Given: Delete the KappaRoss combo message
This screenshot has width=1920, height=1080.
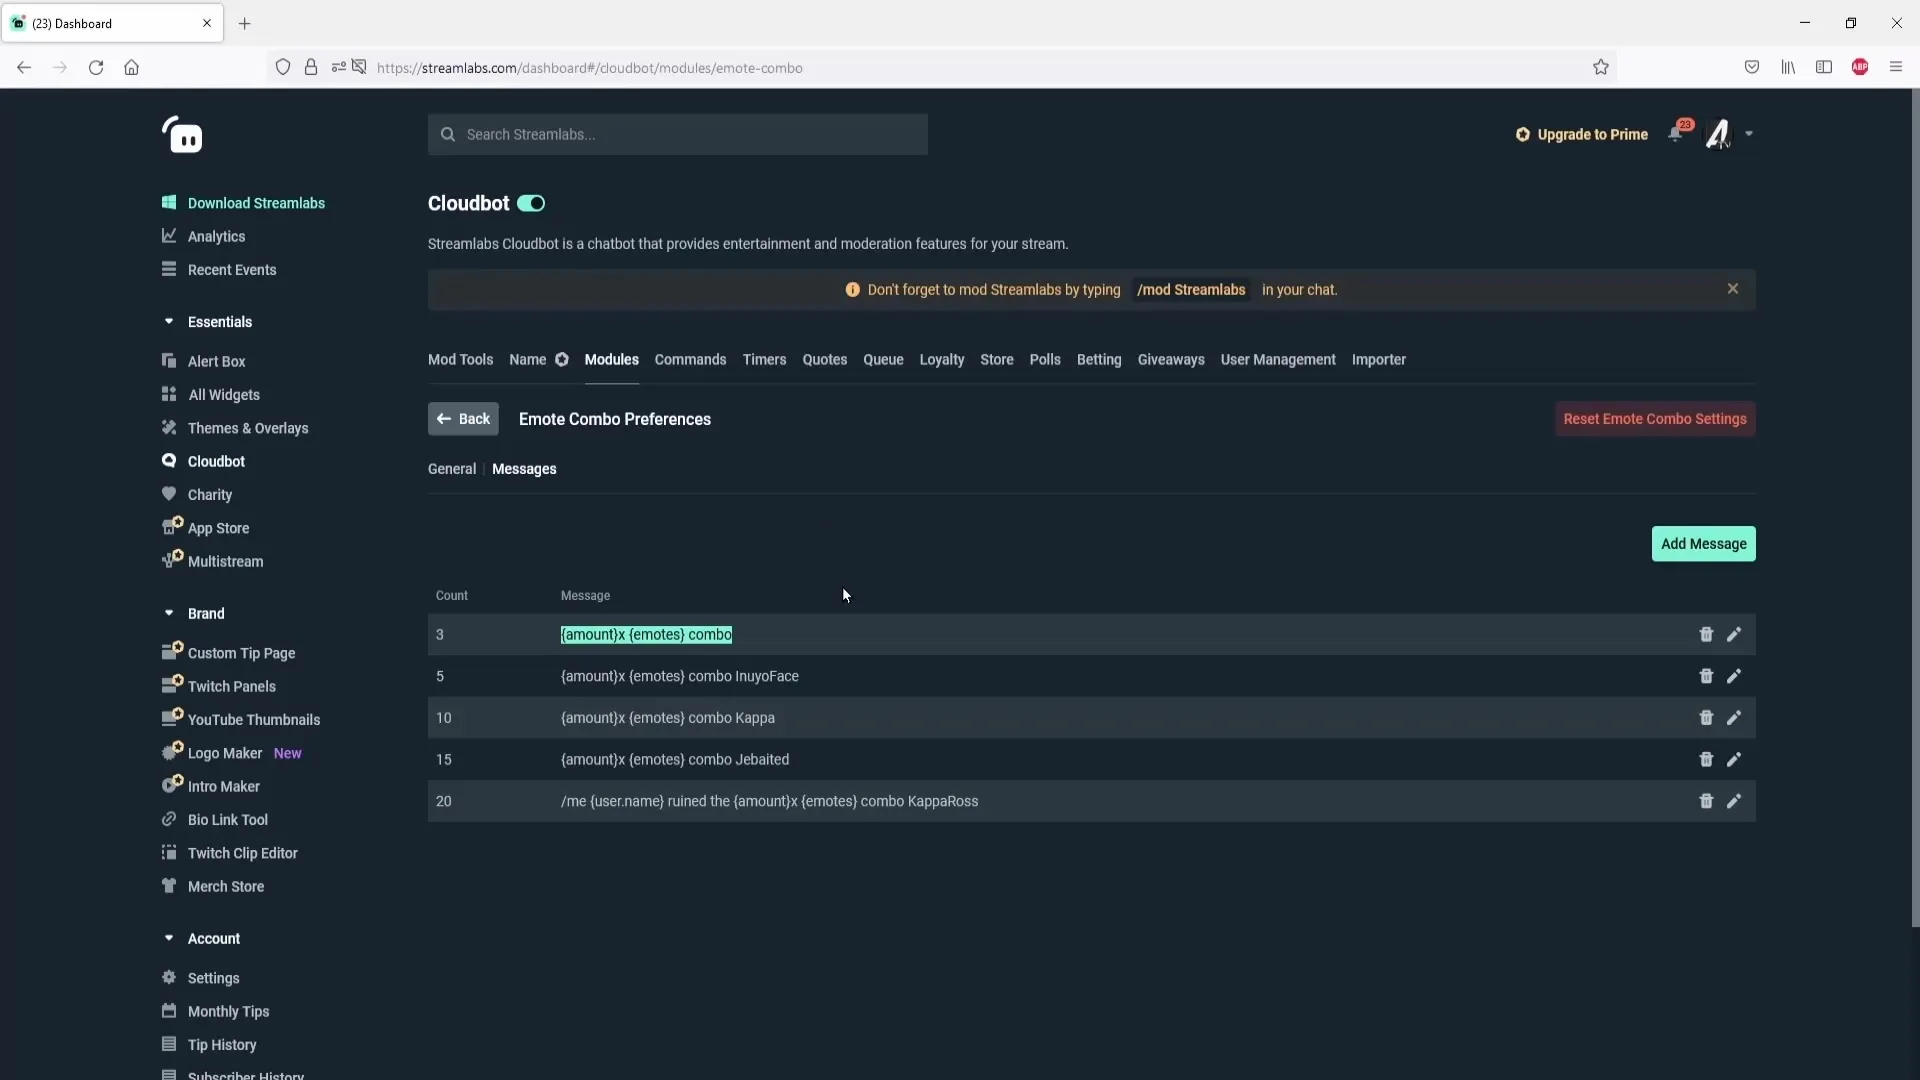Looking at the screenshot, I should 1706,801.
